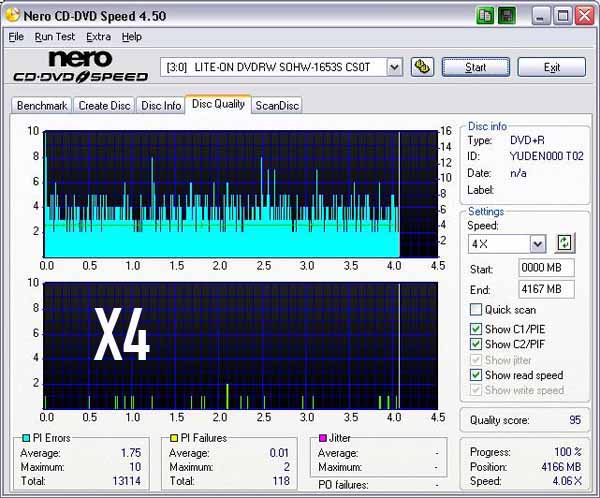Switch to the Benchmark tab

click(x=42, y=106)
